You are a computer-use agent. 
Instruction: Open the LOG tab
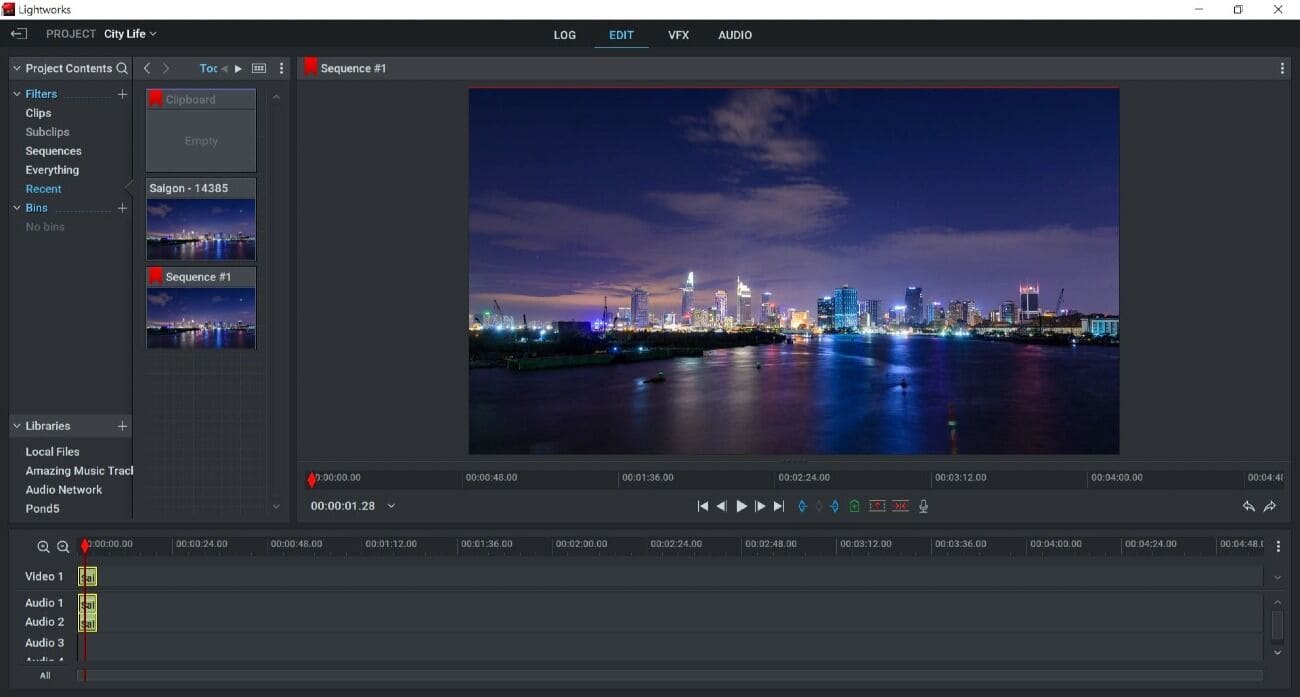tap(564, 35)
